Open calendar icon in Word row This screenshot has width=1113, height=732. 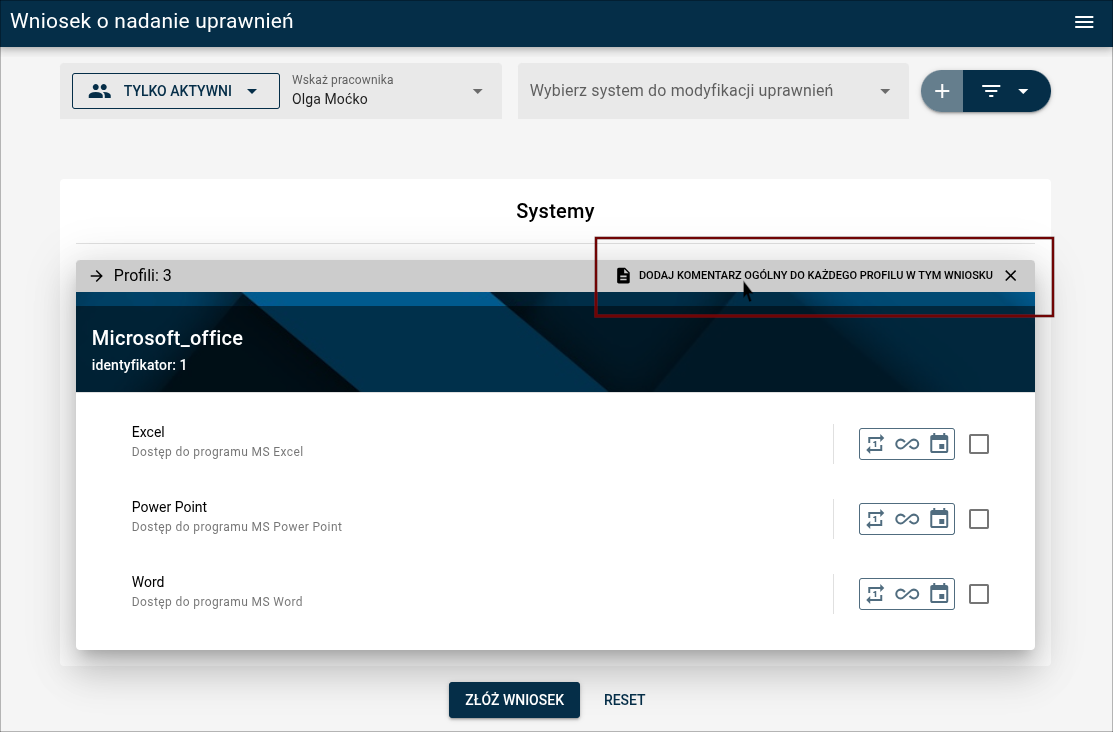[939, 594]
